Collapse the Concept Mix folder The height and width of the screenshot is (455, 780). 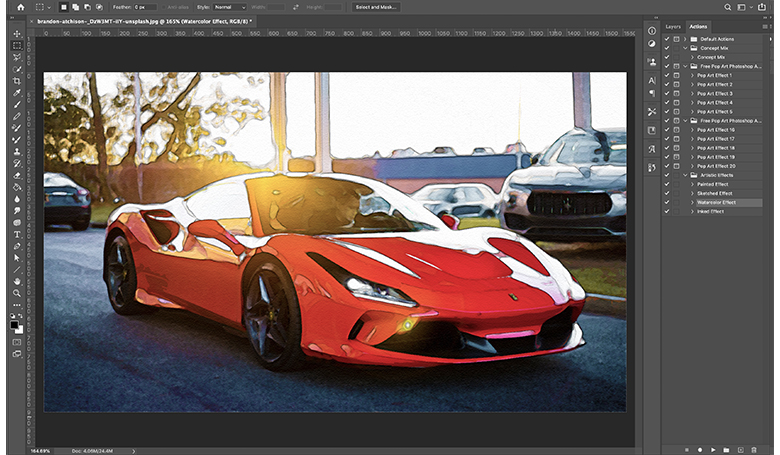click(x=685, y=48)
